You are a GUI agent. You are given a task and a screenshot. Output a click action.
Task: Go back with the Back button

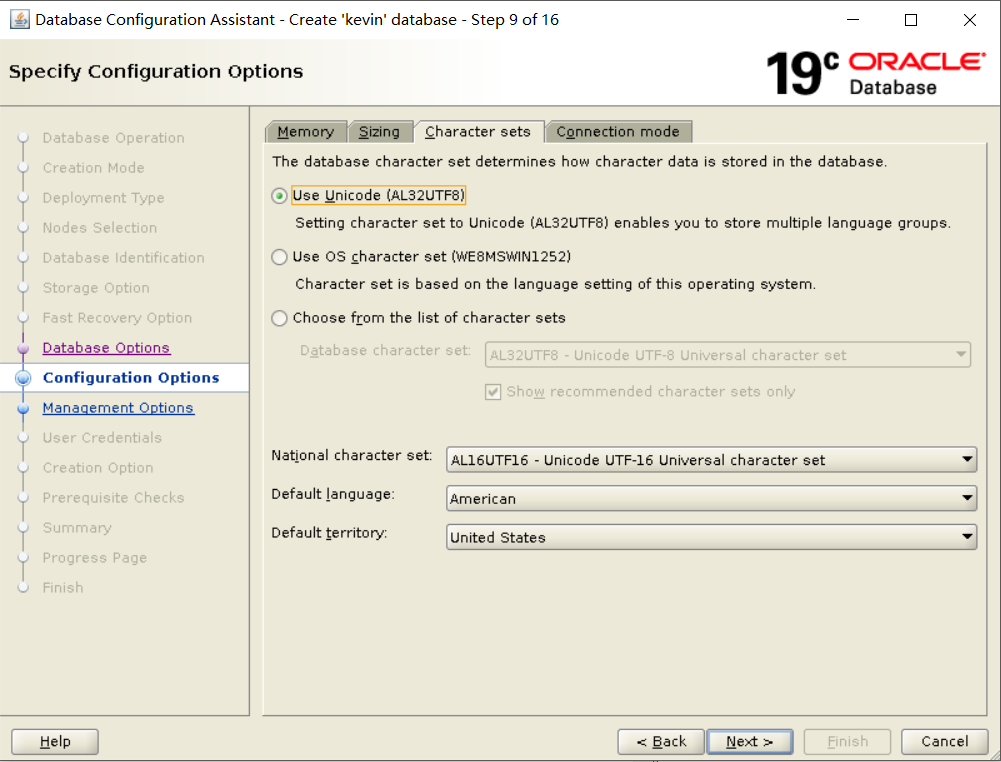coord(661,742)
